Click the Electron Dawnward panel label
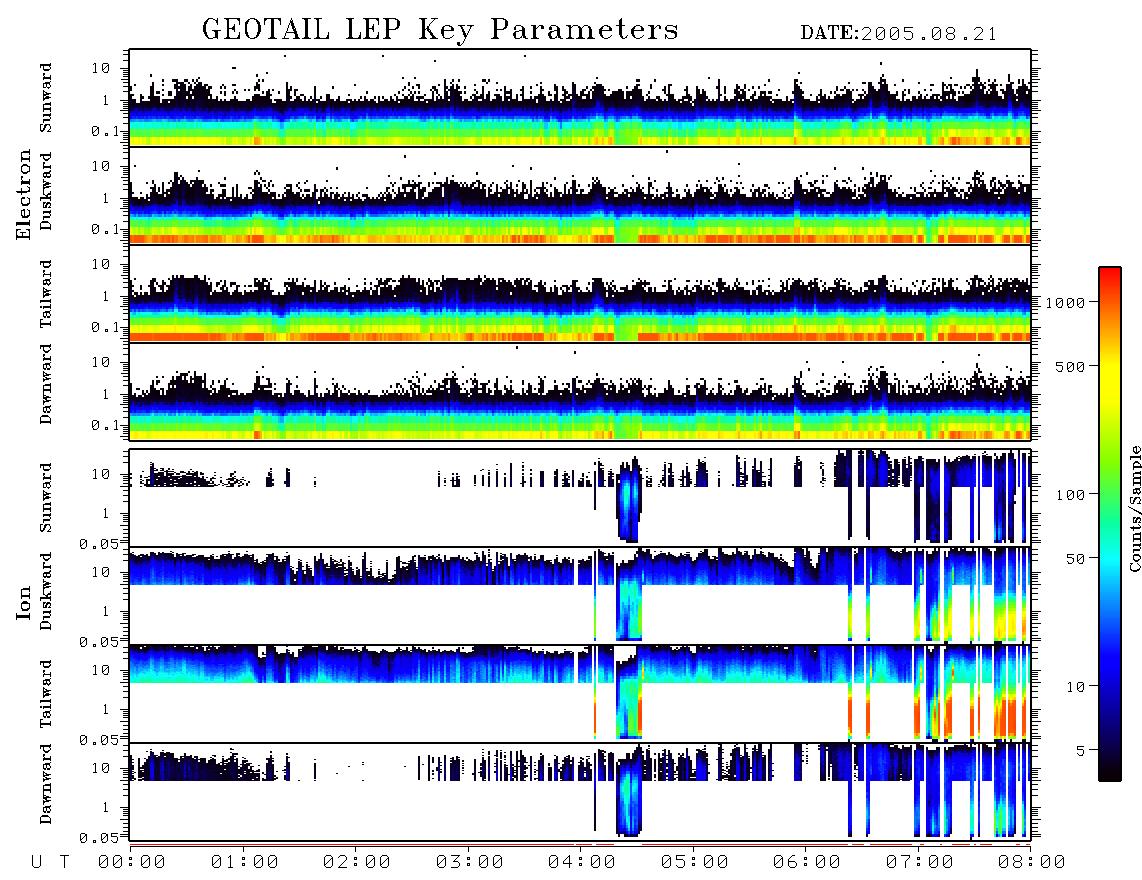The width and height of the screenshot is (1142, 880). click(46, 384)
